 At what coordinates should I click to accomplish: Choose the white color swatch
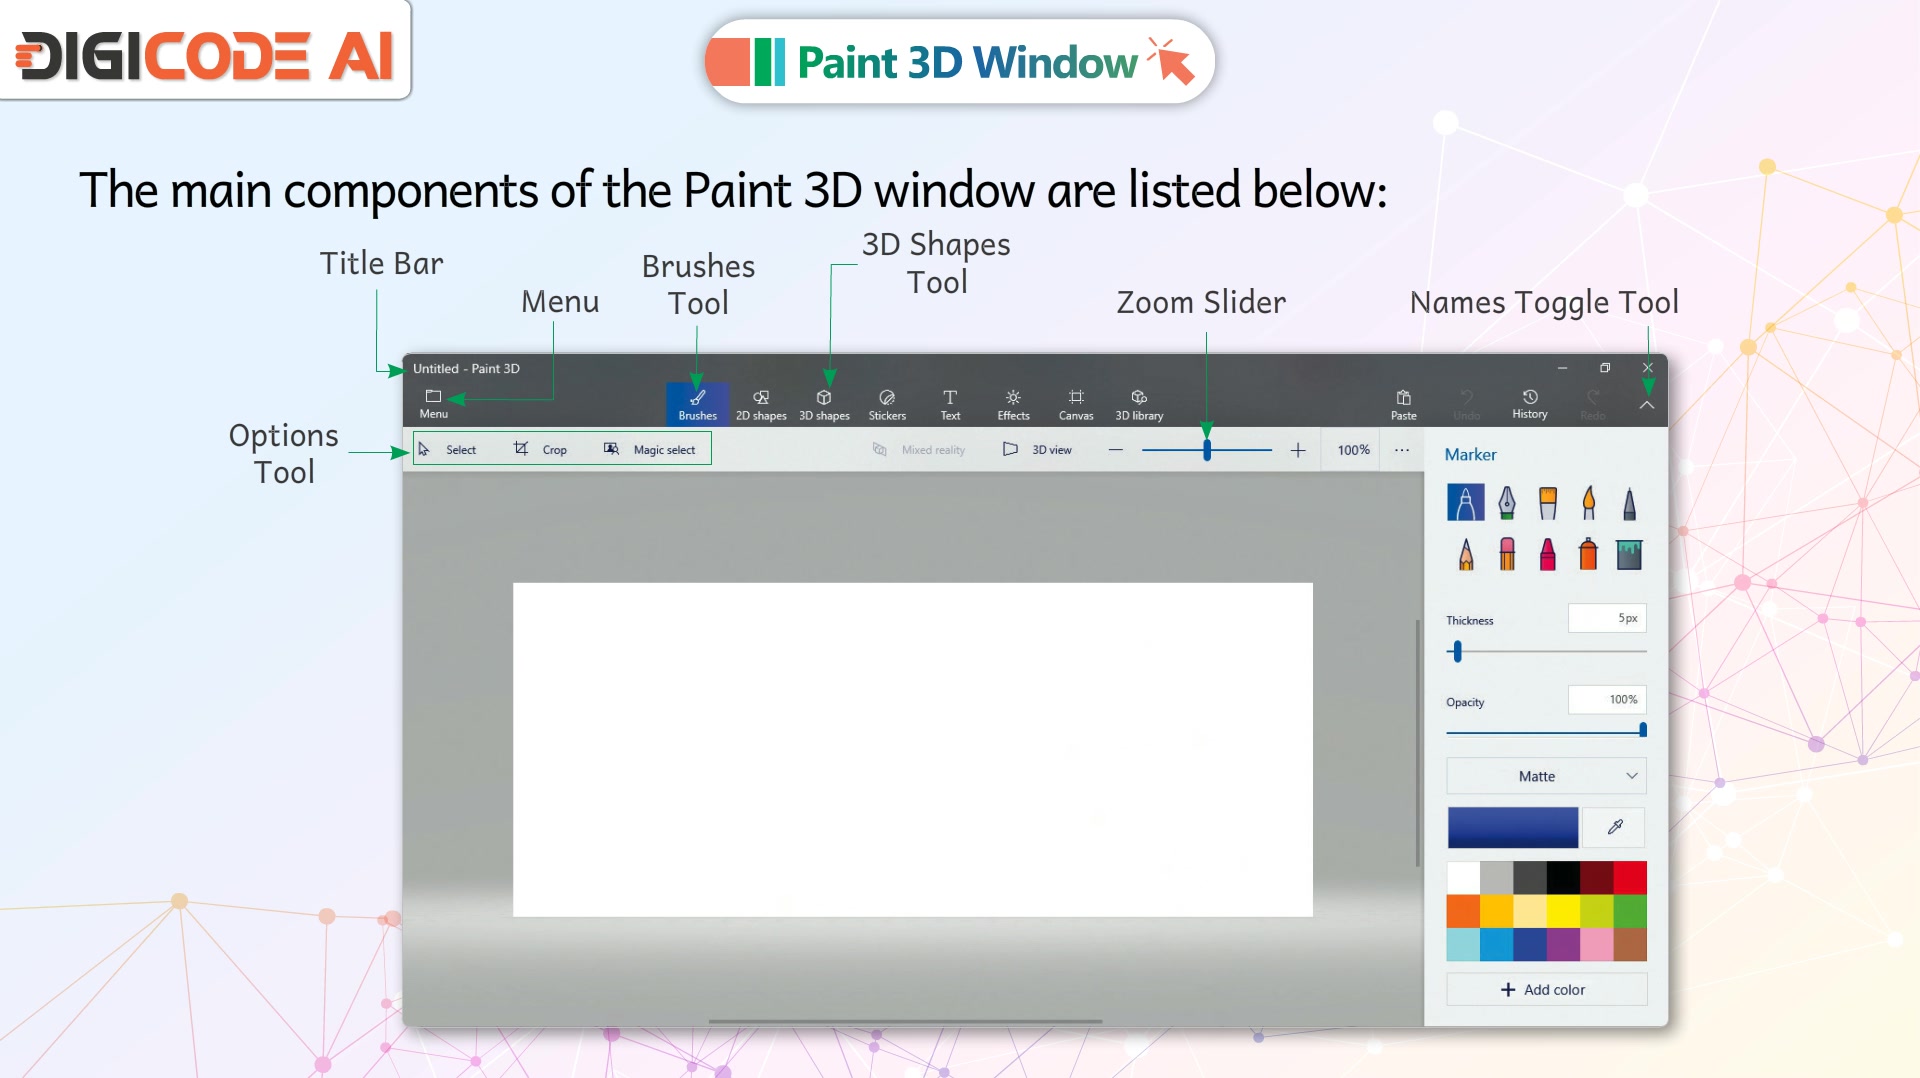(1463, 878)
